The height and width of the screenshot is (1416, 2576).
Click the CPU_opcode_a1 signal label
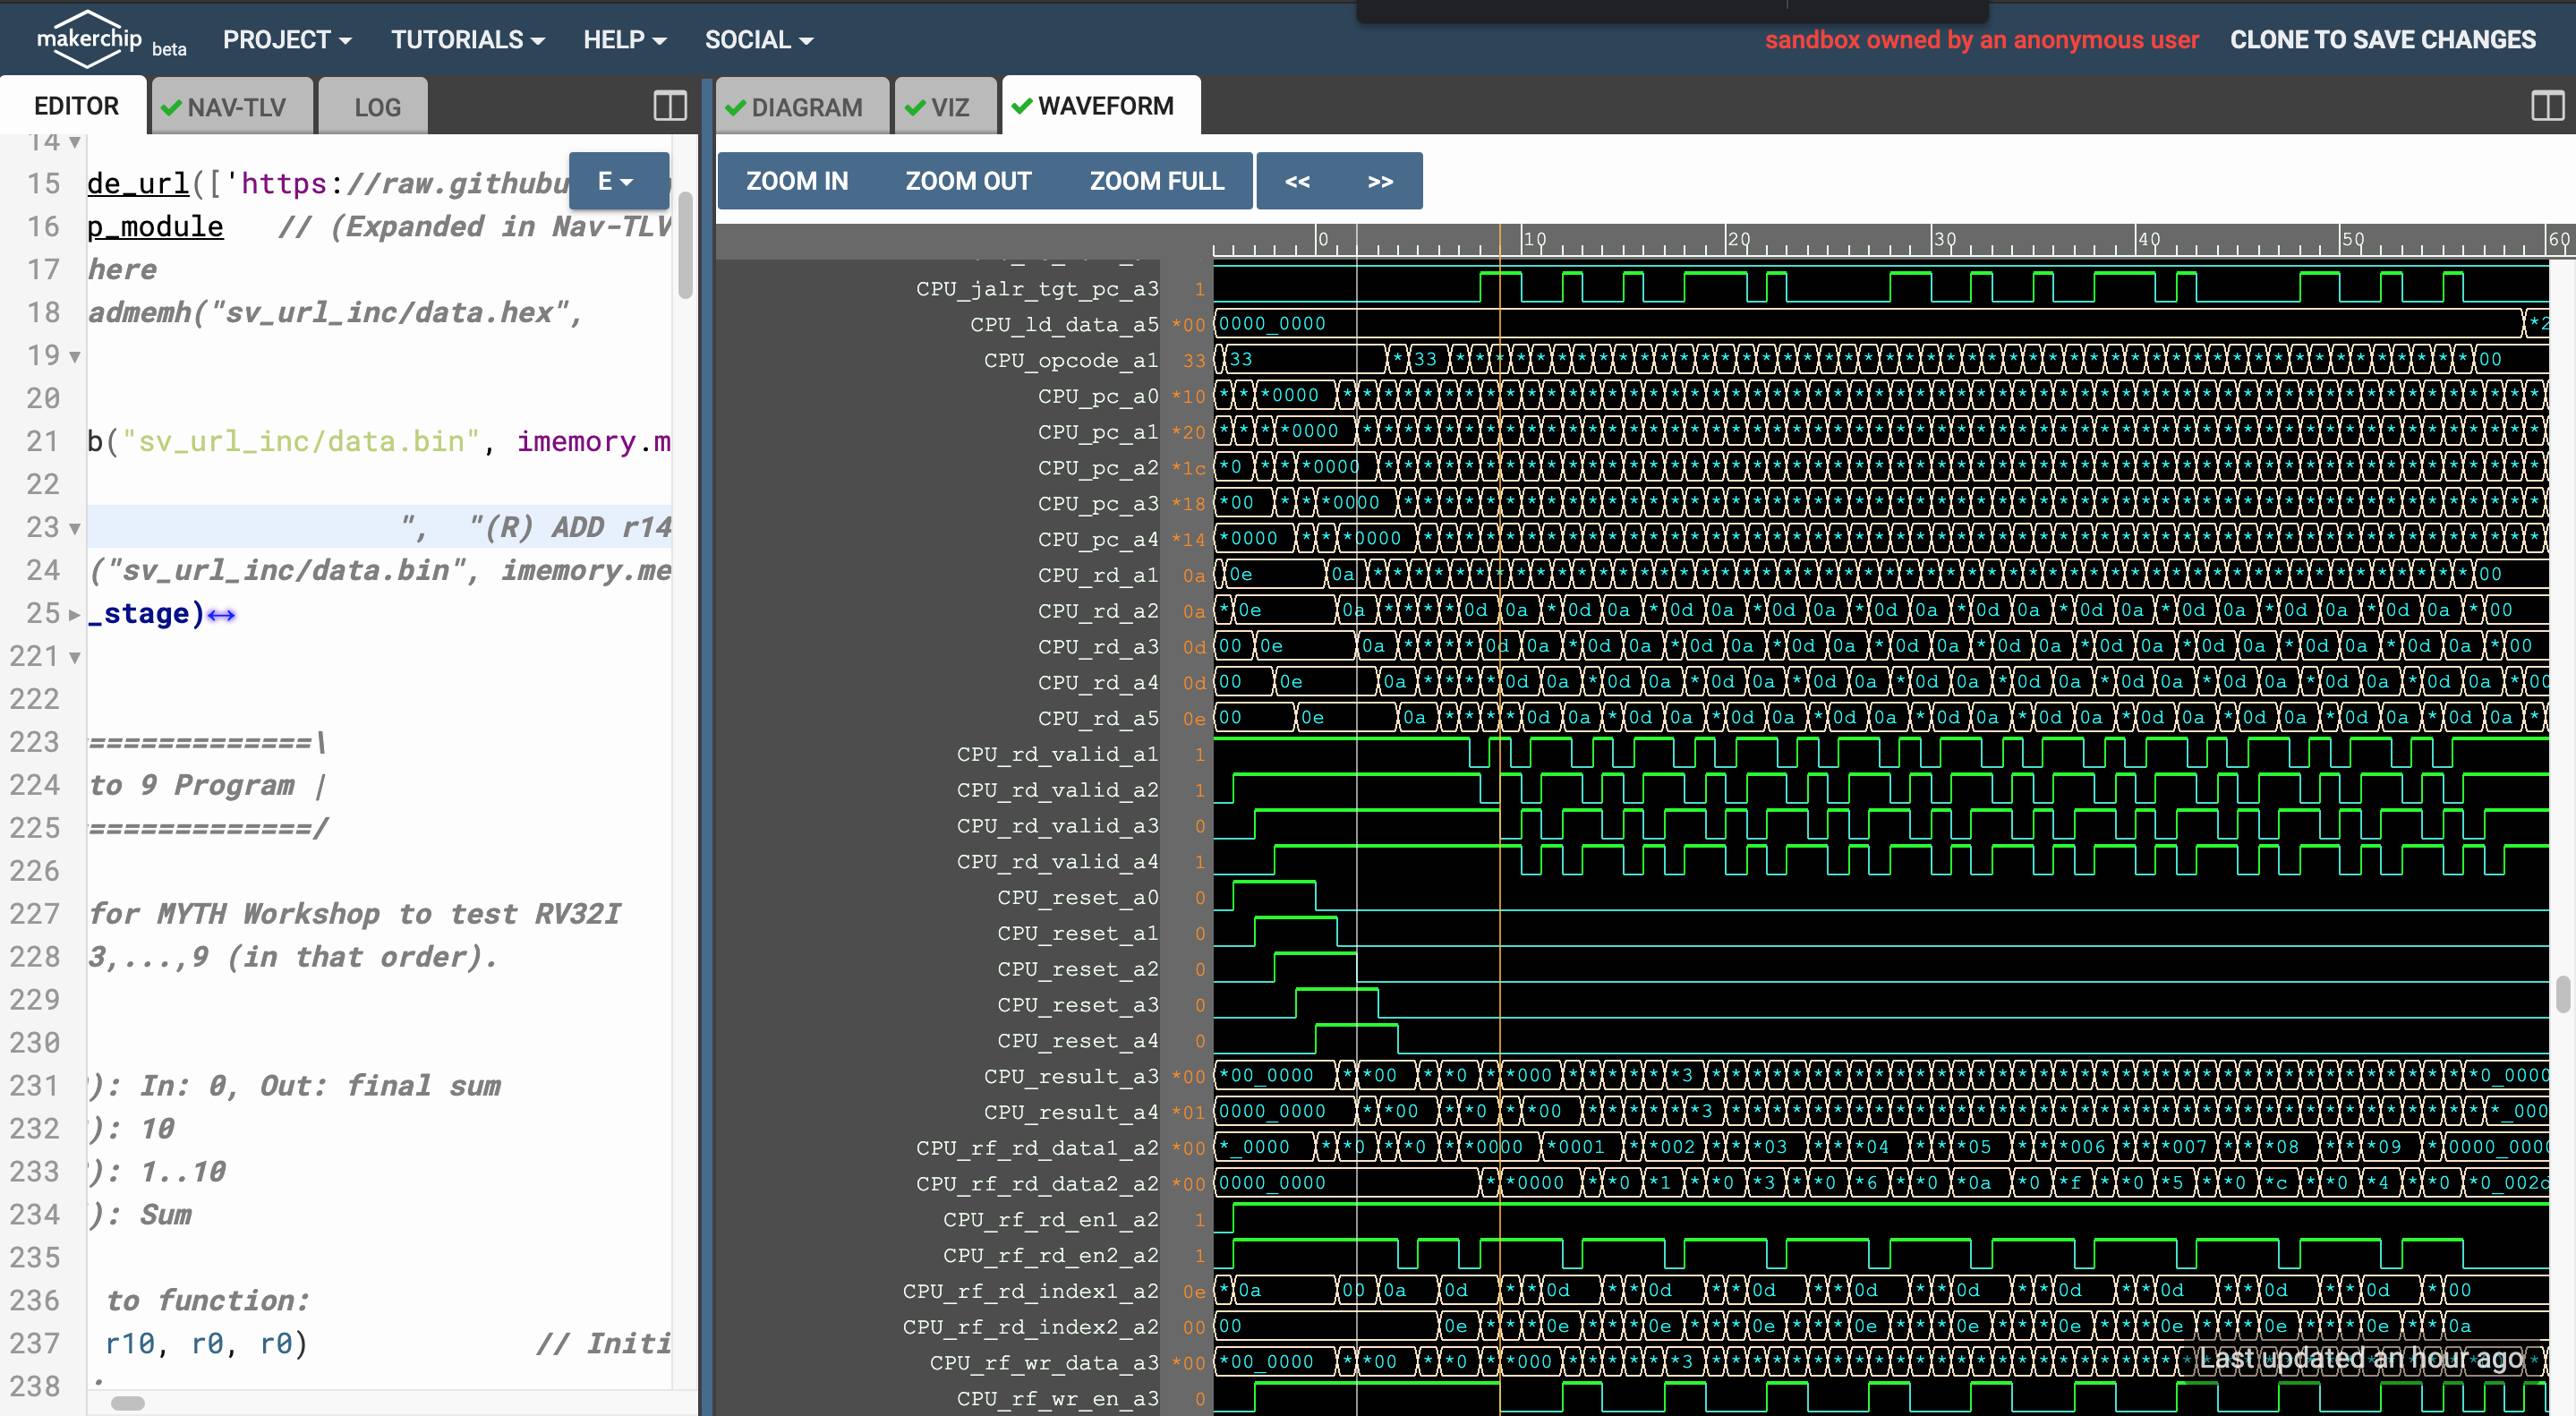coord(1070,360)
